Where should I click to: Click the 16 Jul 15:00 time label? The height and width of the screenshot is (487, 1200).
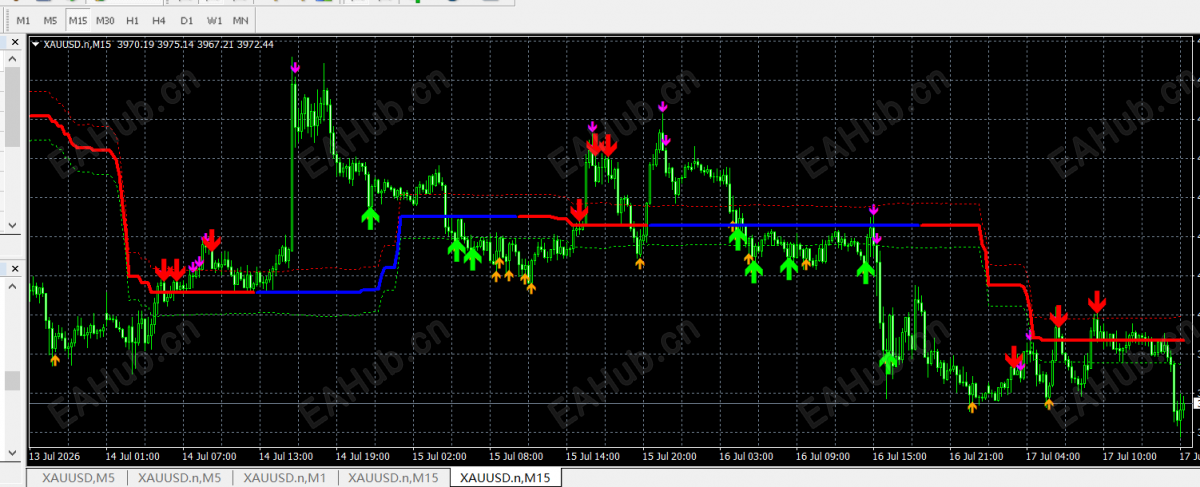click(x=900, y=456)
